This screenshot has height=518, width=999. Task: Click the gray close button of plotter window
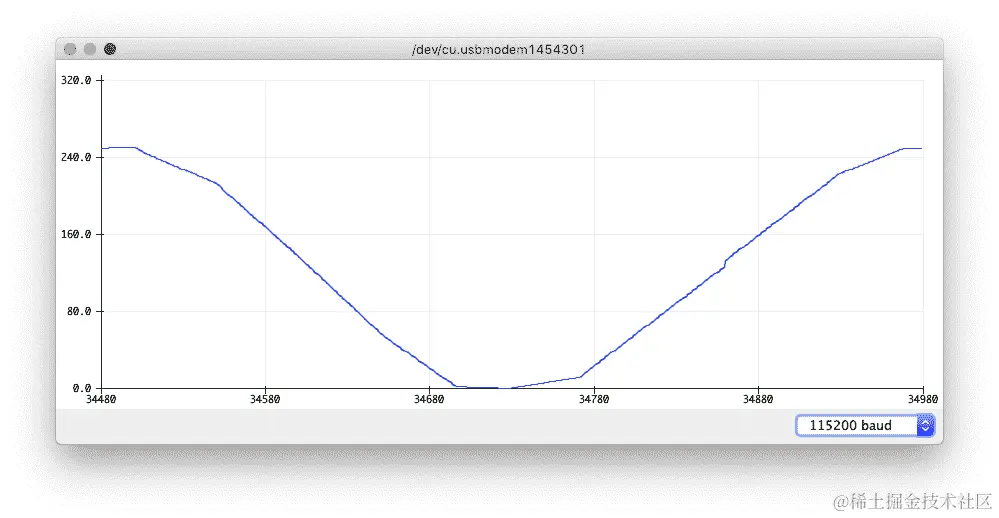pyautogui.click(x=70, y=49)
